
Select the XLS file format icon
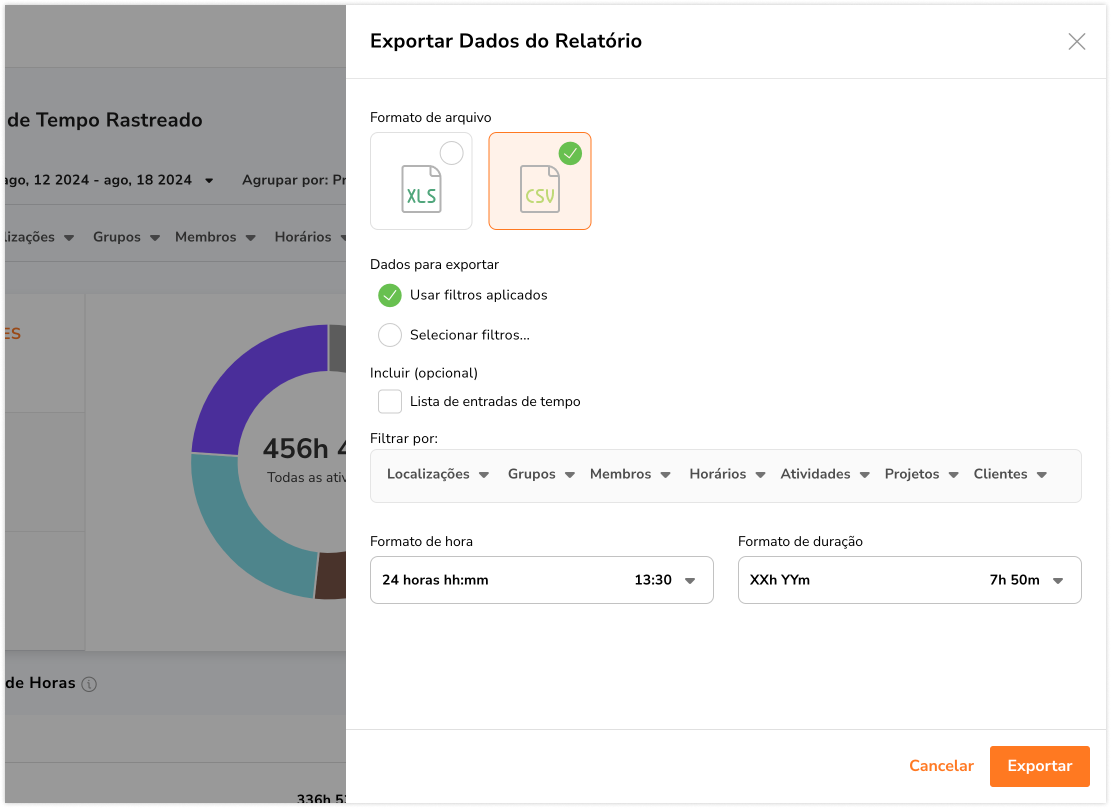click(x=421, y=181)
